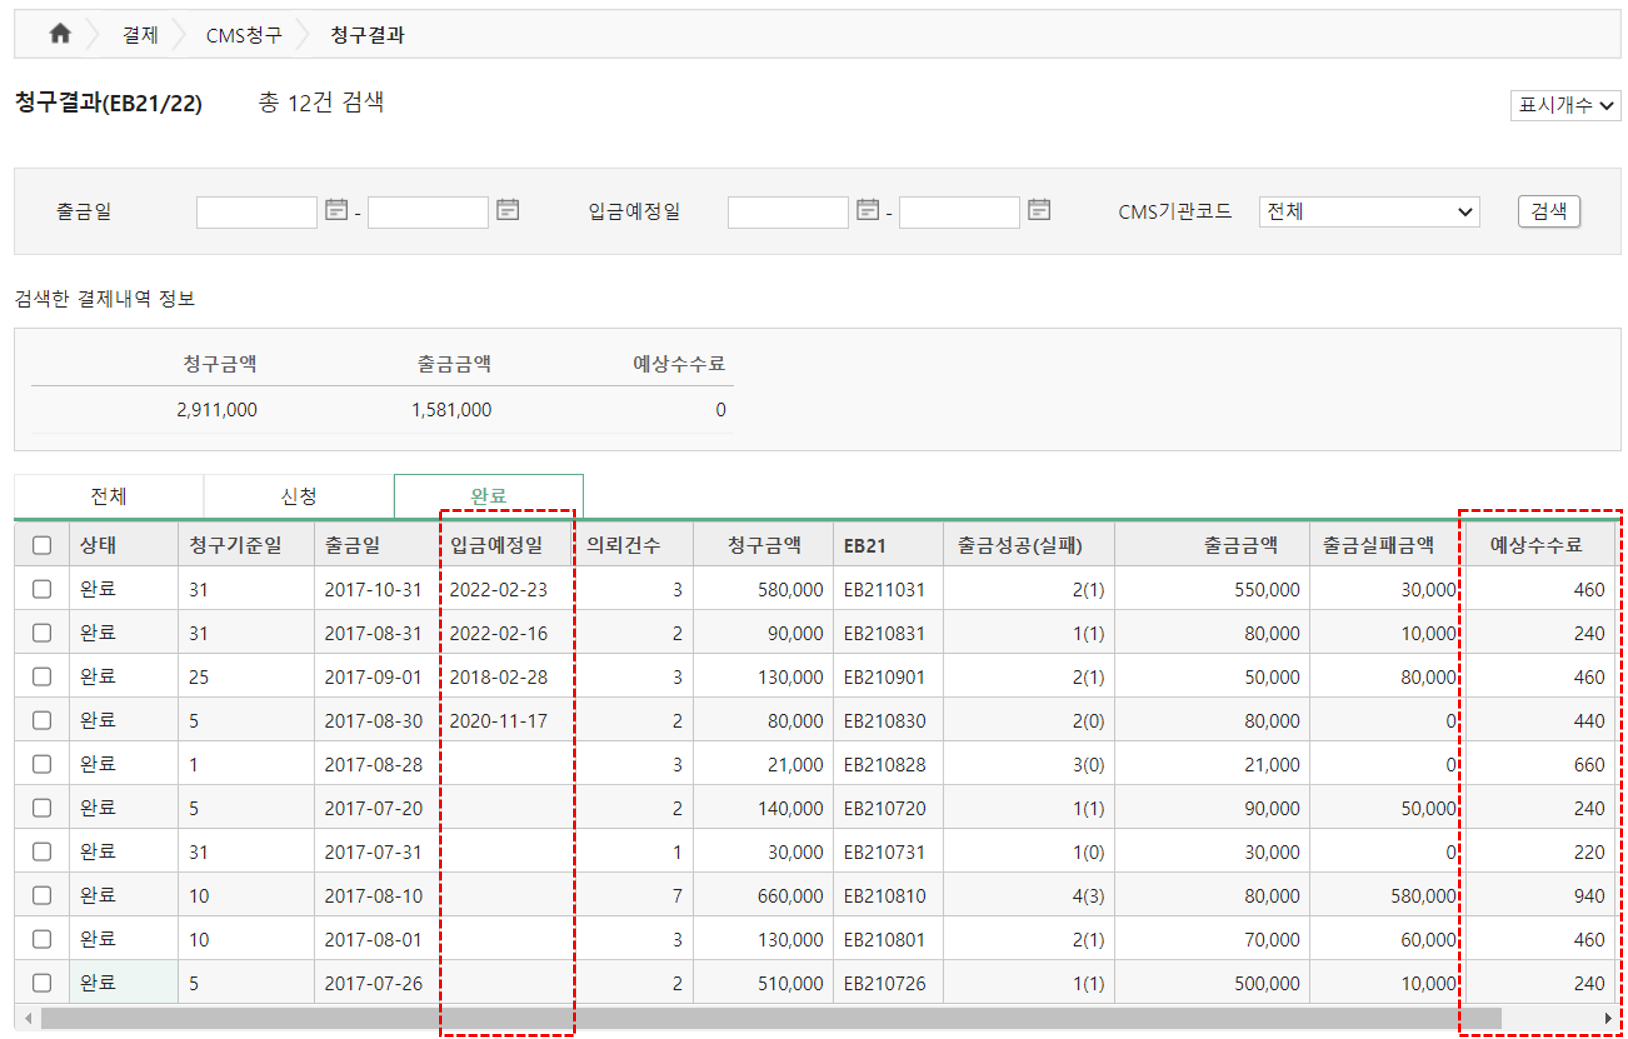This screenshot has width=1628, height=1039.
Task: Click the 총 12건 검색 text
Action: [321, 102]
